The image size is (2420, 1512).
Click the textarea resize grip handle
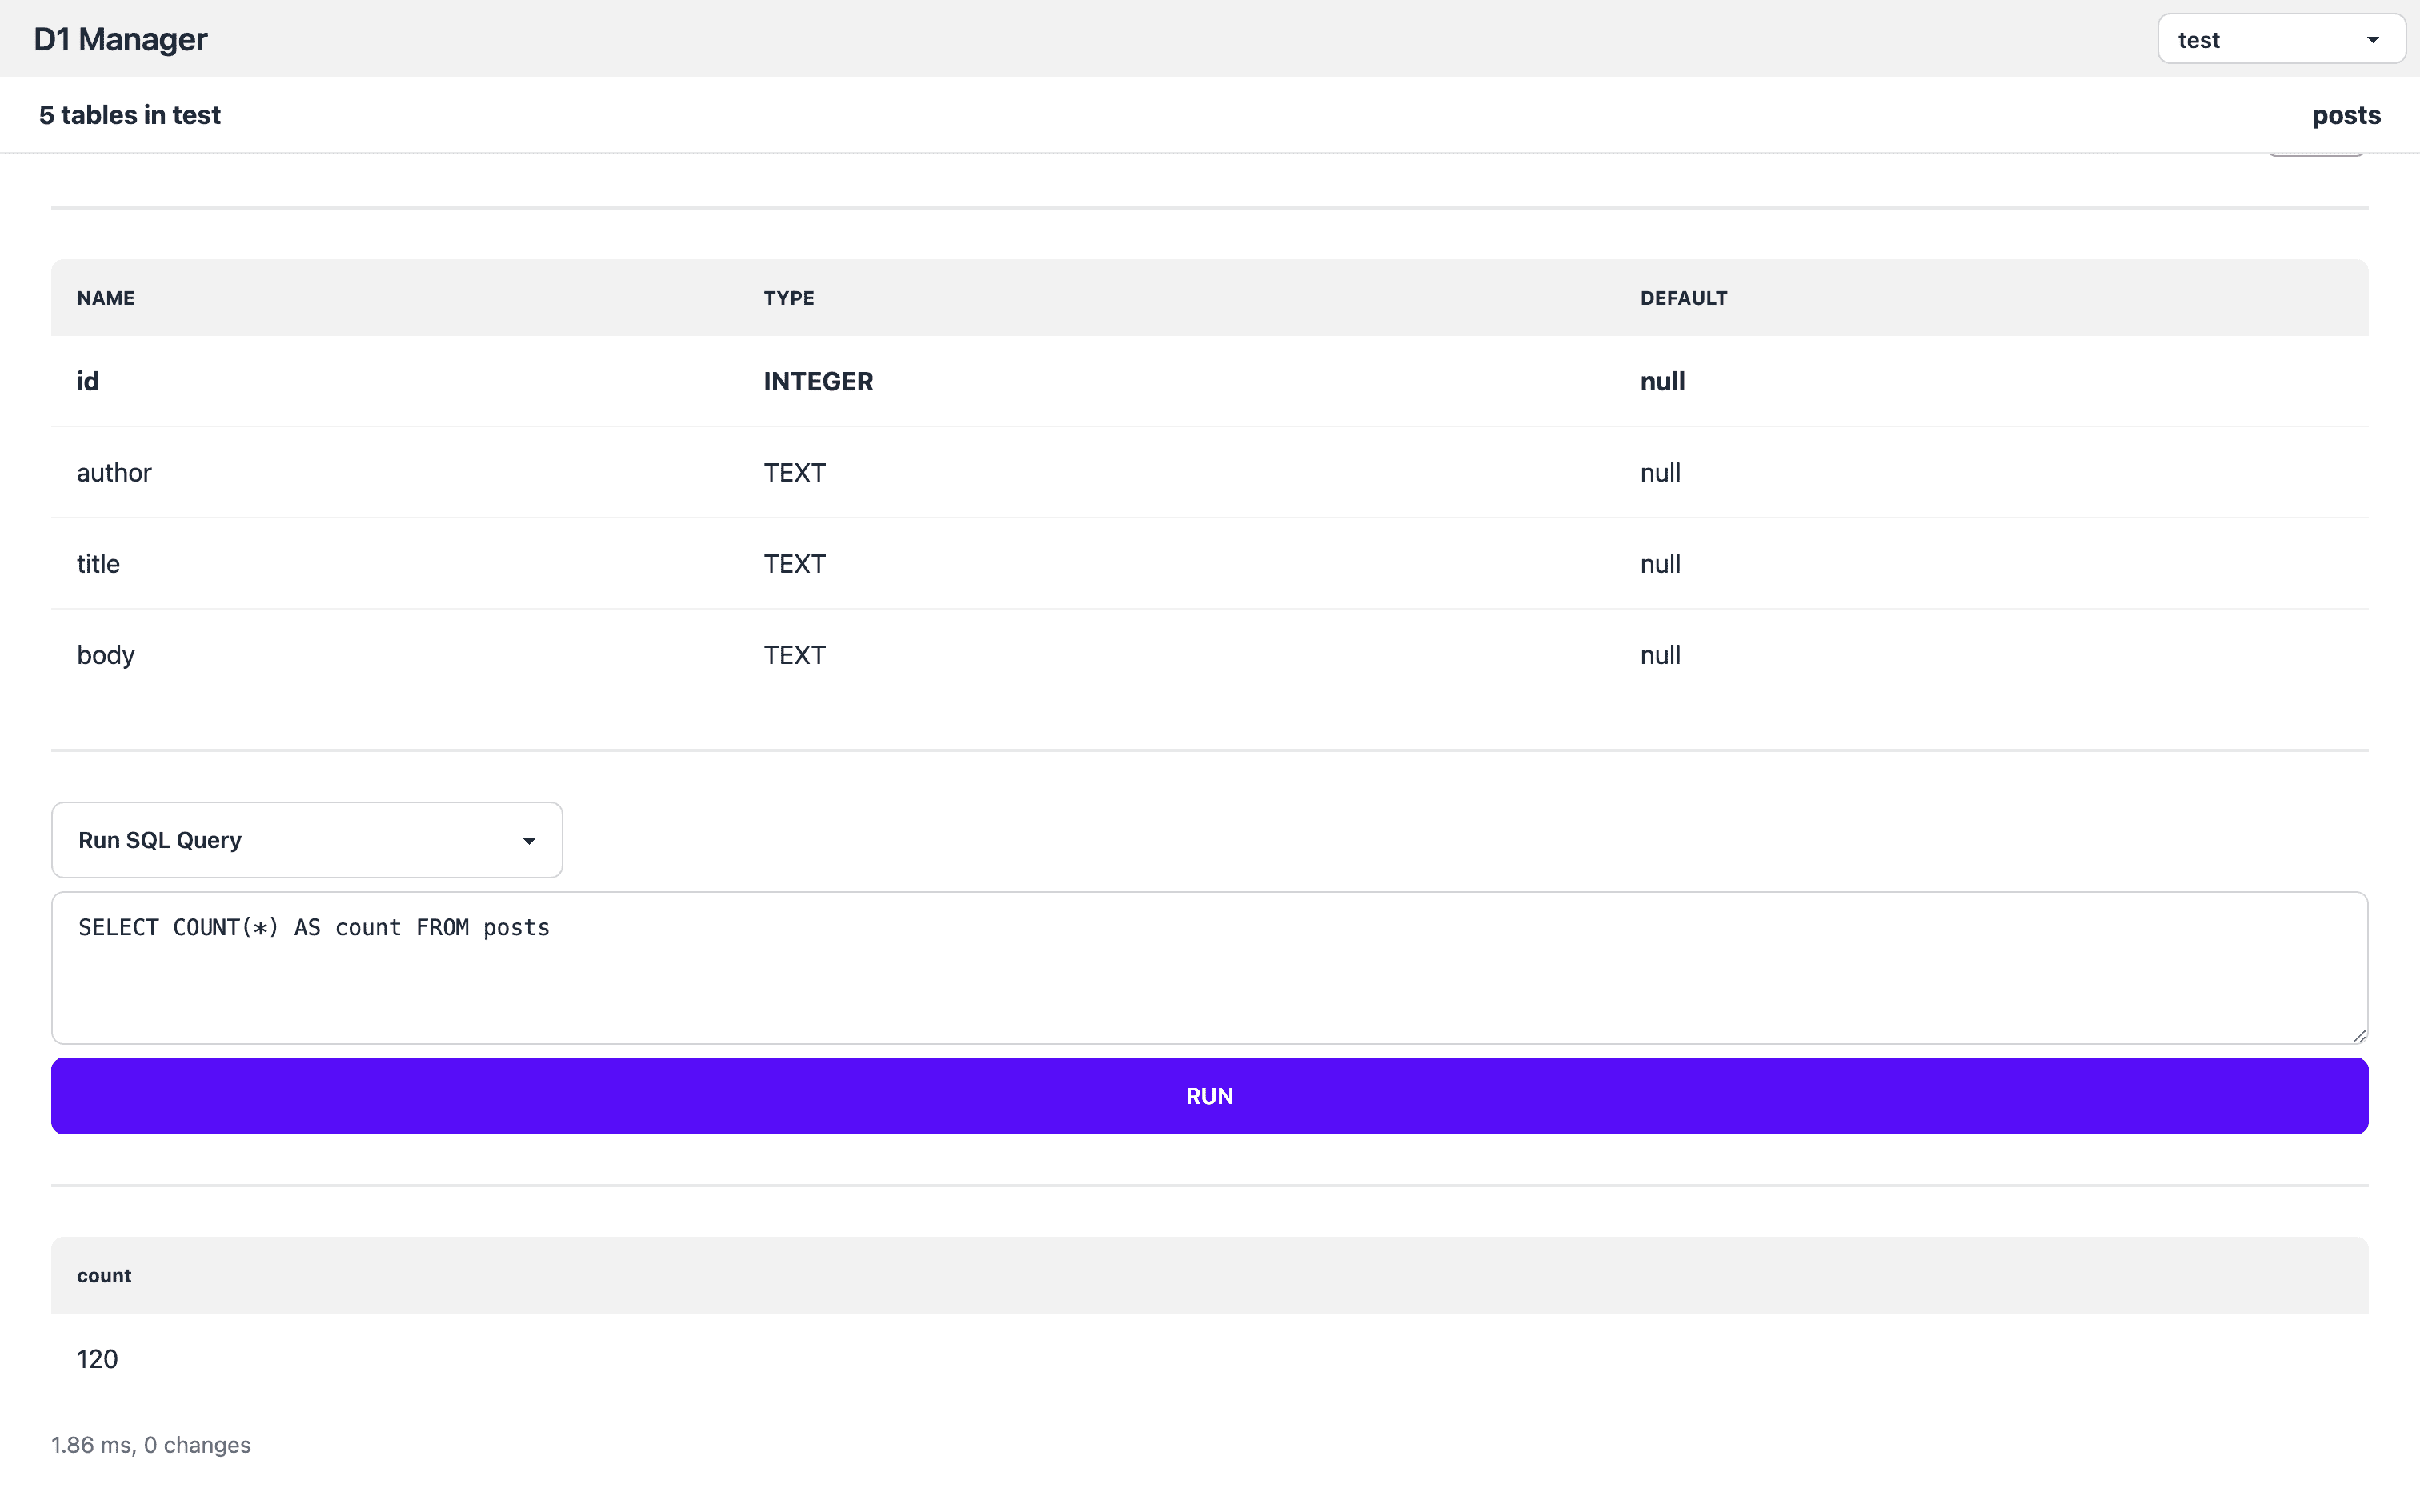2359,1036
